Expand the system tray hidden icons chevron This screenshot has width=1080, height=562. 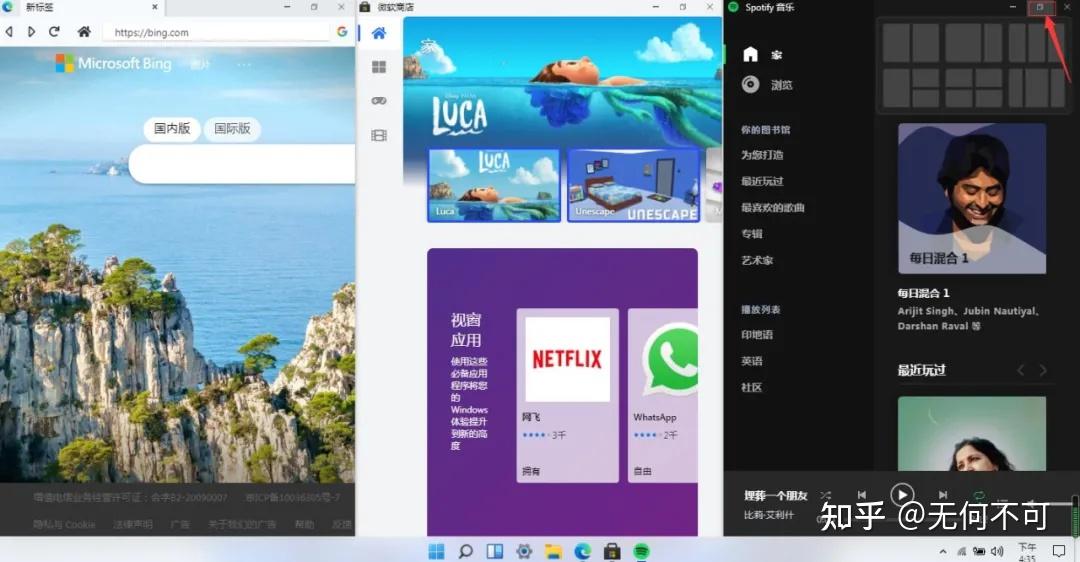pos(942,552)
